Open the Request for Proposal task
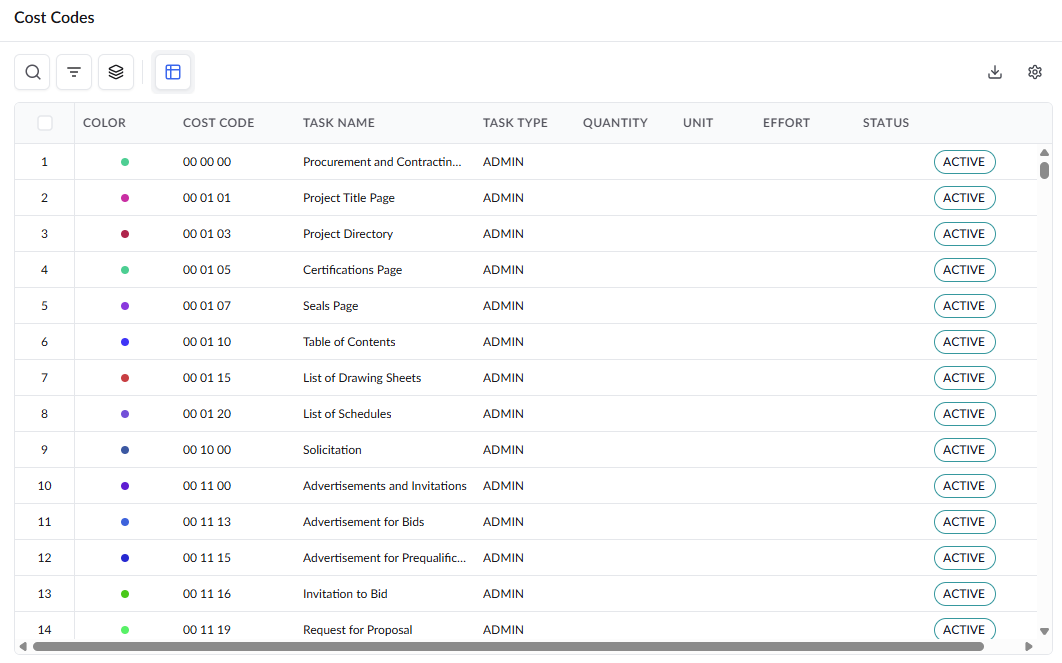 pos(358,630)
